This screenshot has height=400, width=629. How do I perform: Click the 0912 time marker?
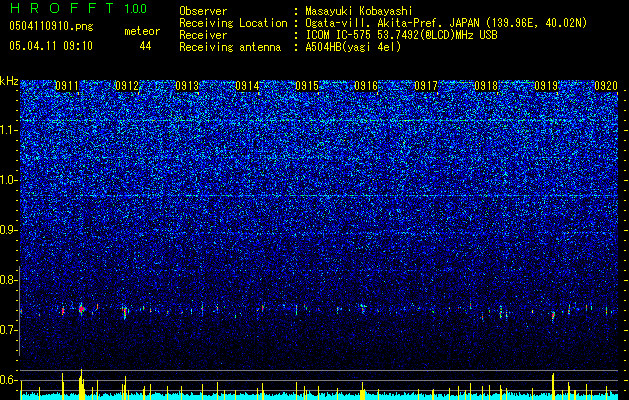point(127,86)
